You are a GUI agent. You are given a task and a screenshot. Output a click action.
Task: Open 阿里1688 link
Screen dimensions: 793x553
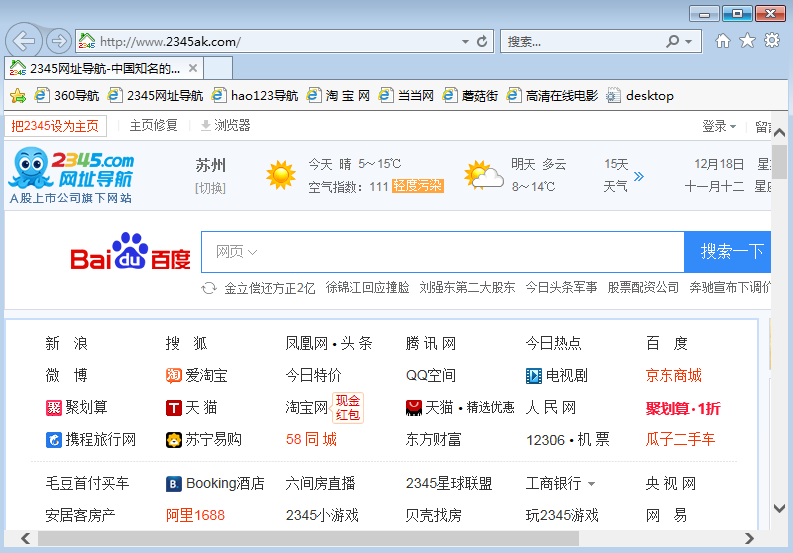(195, 516)
